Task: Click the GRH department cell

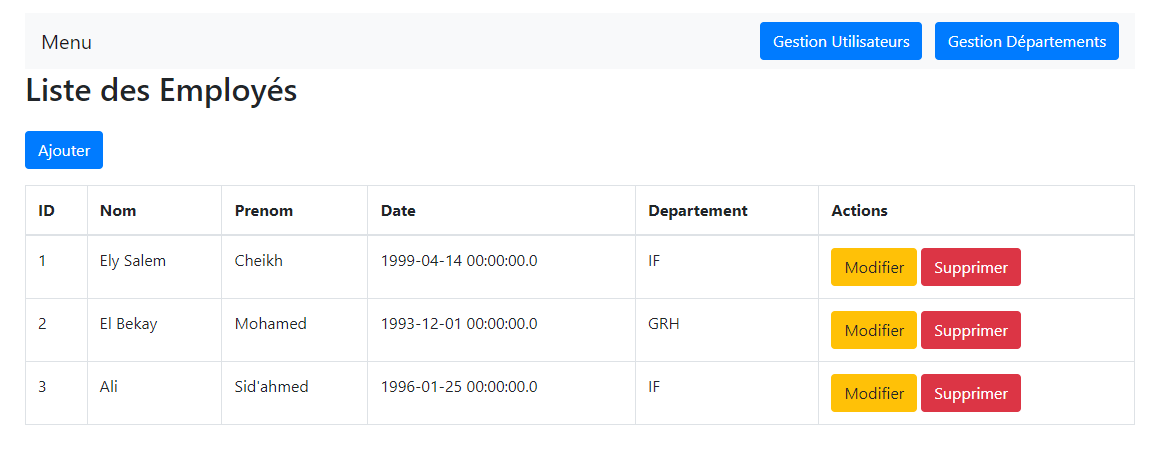Action: click(663, 324)
